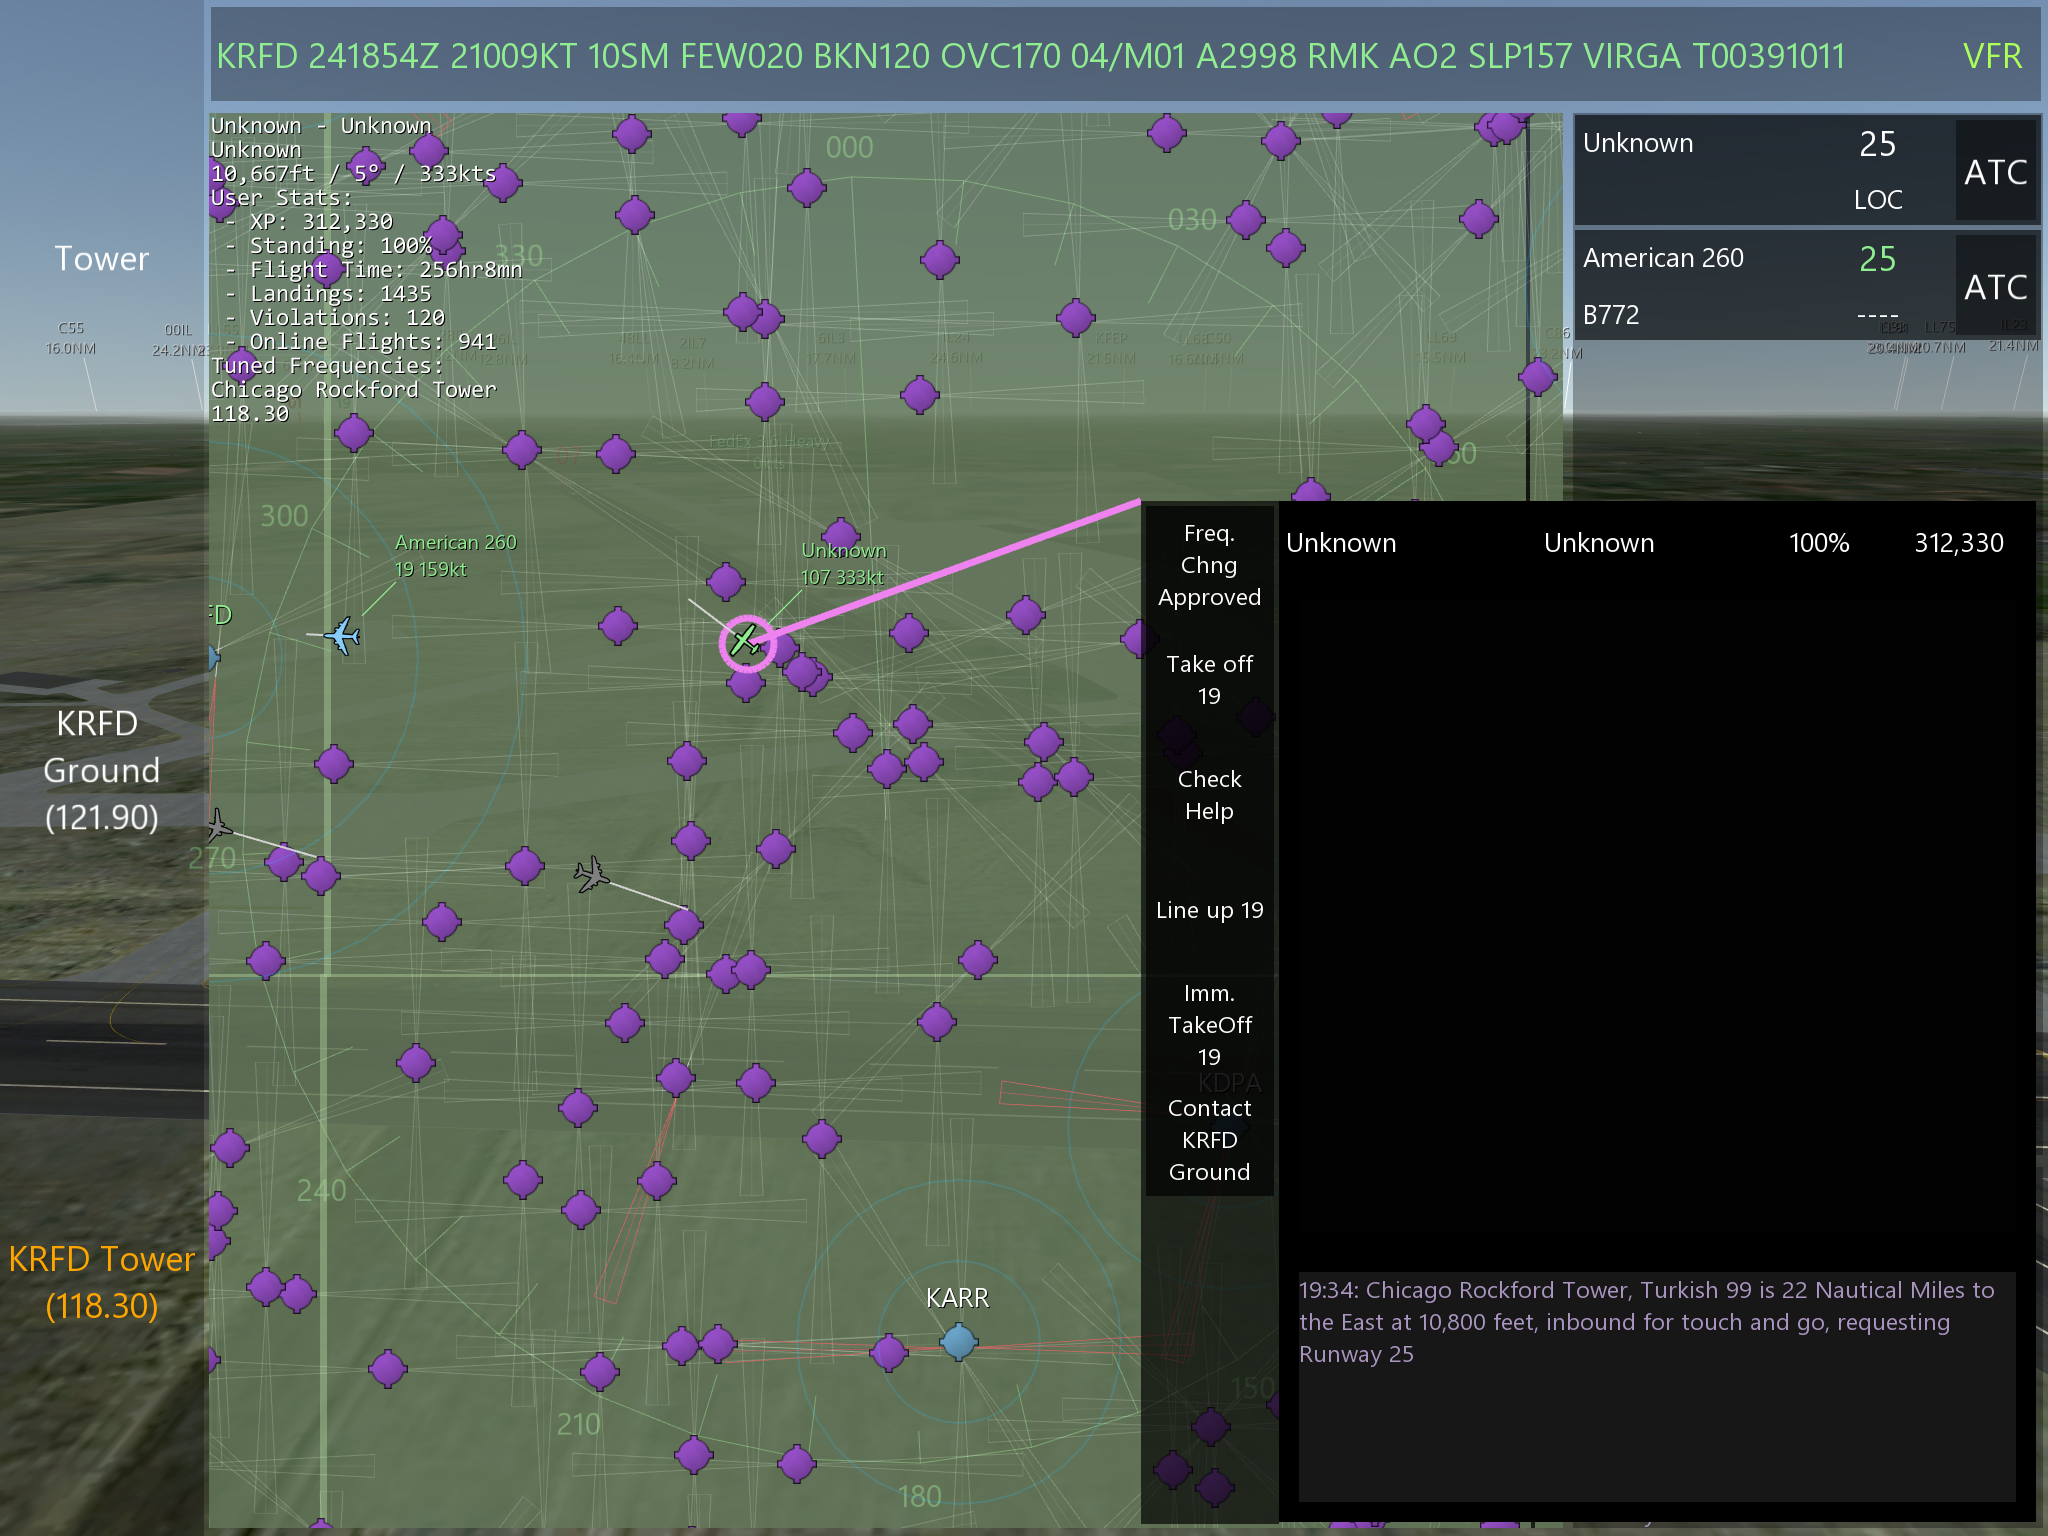Tell pilot Contact KRFD Ground
Viewport: 2048px width, 1536px height.
1209,1140
